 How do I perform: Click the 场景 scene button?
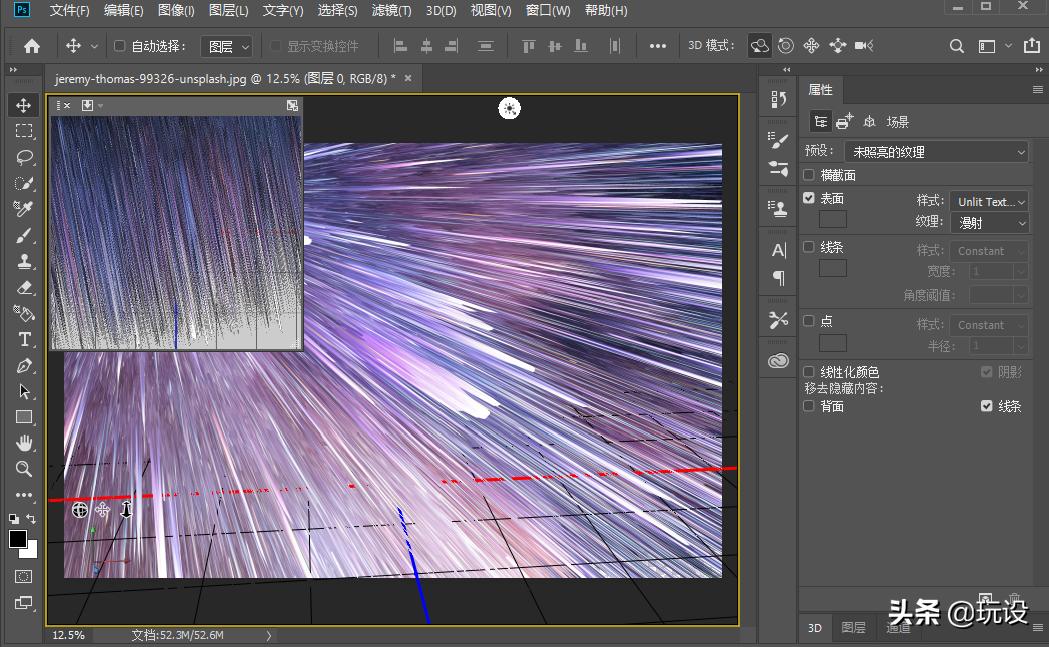tap(898, 122)
